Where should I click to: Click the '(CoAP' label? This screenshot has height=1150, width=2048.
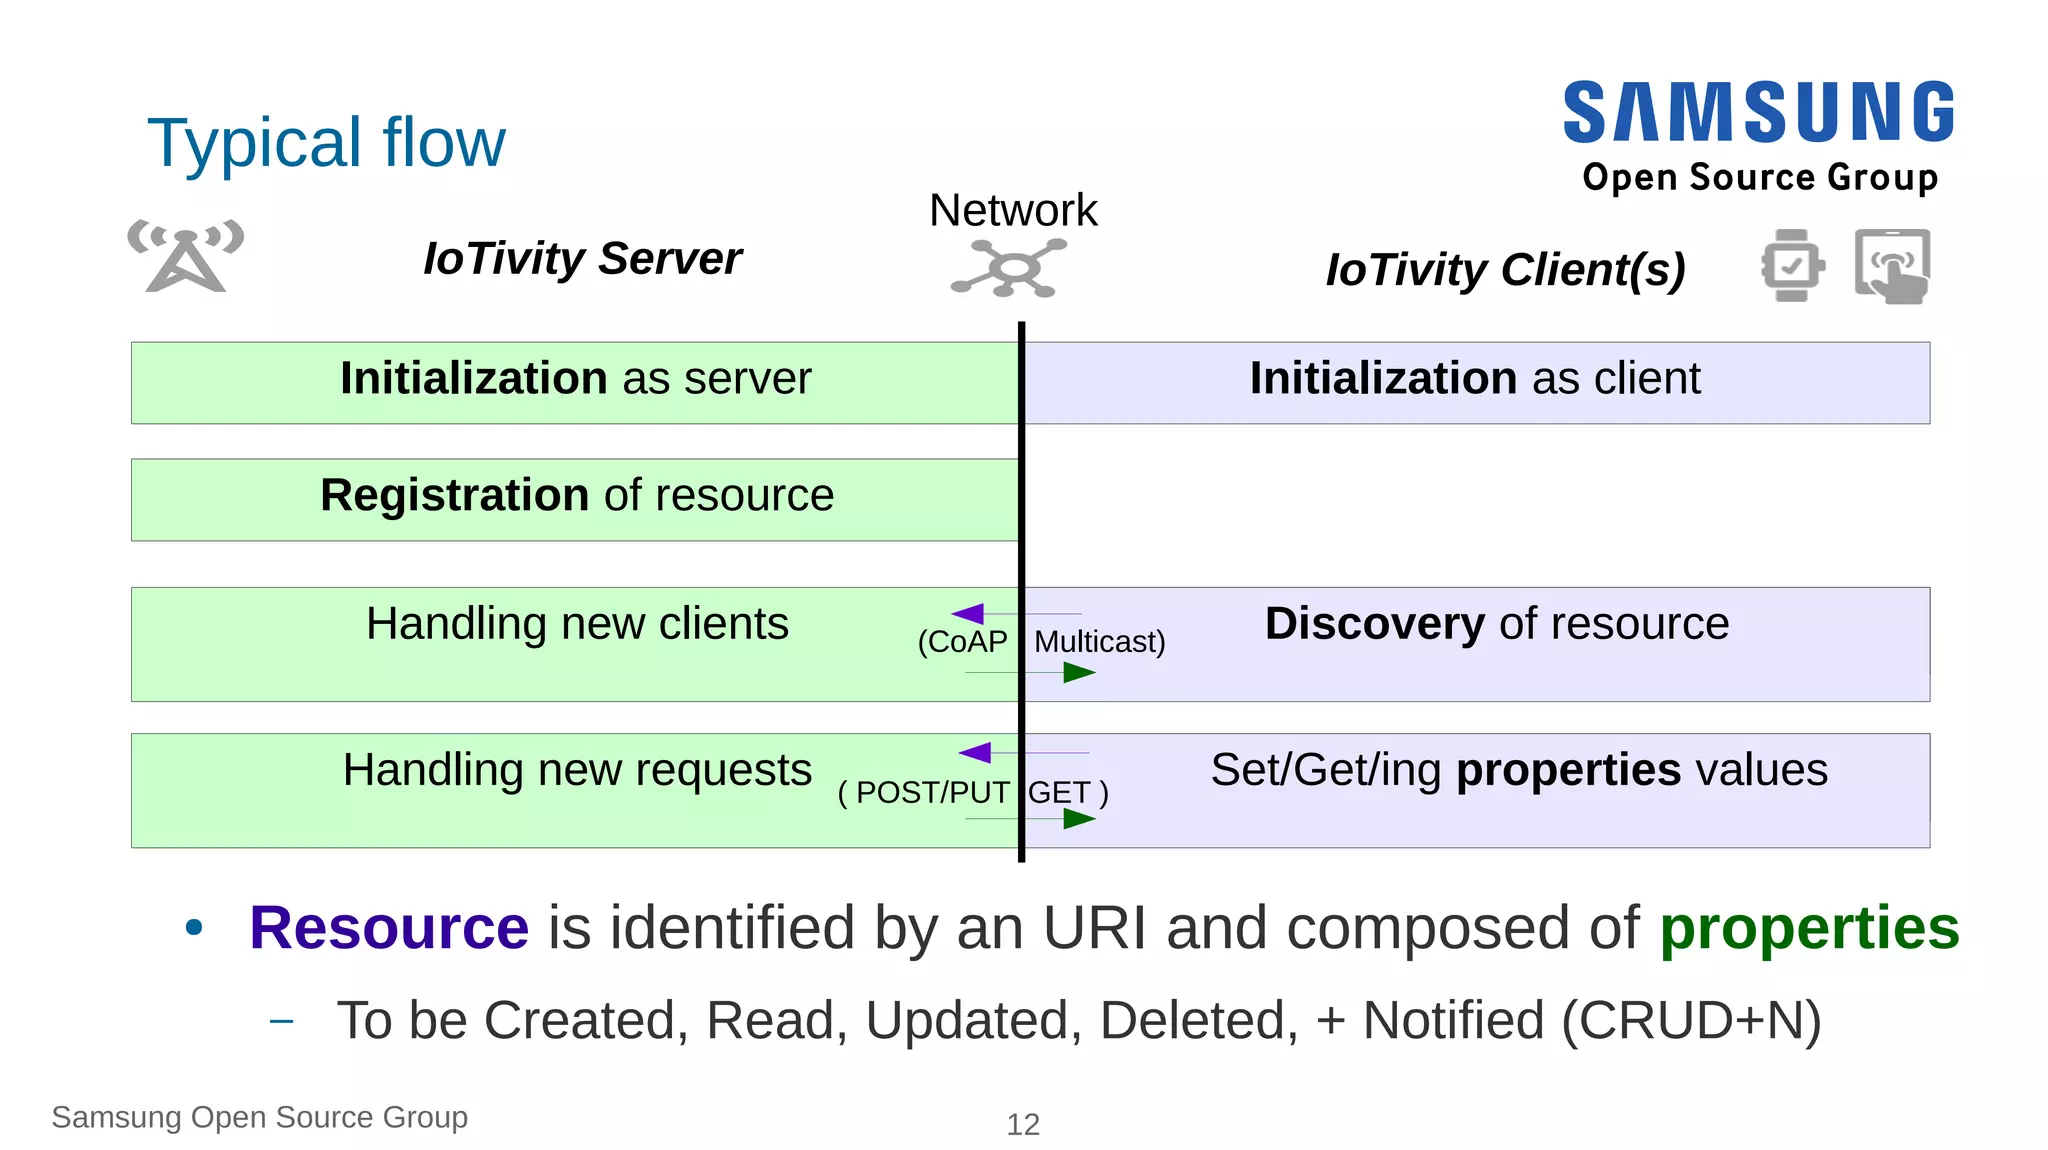[x=962, y=641]
